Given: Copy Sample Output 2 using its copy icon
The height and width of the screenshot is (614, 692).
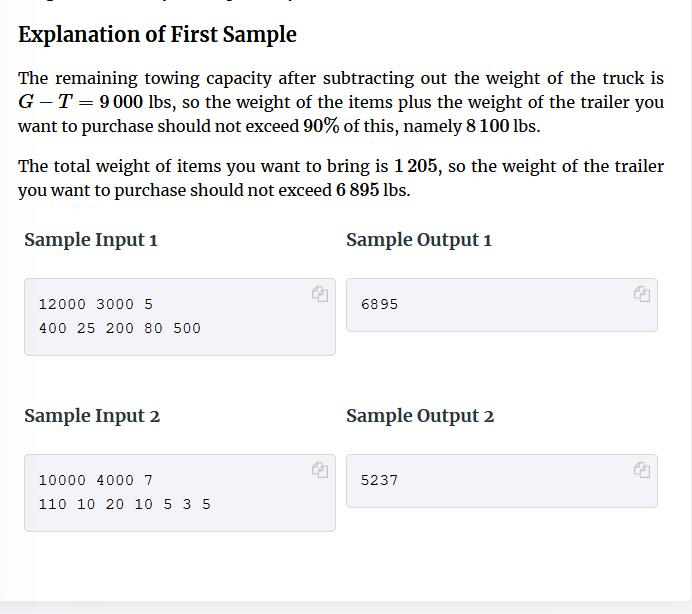Looking at the screenshot, I should pyautogui.click(x=642, y=470).
